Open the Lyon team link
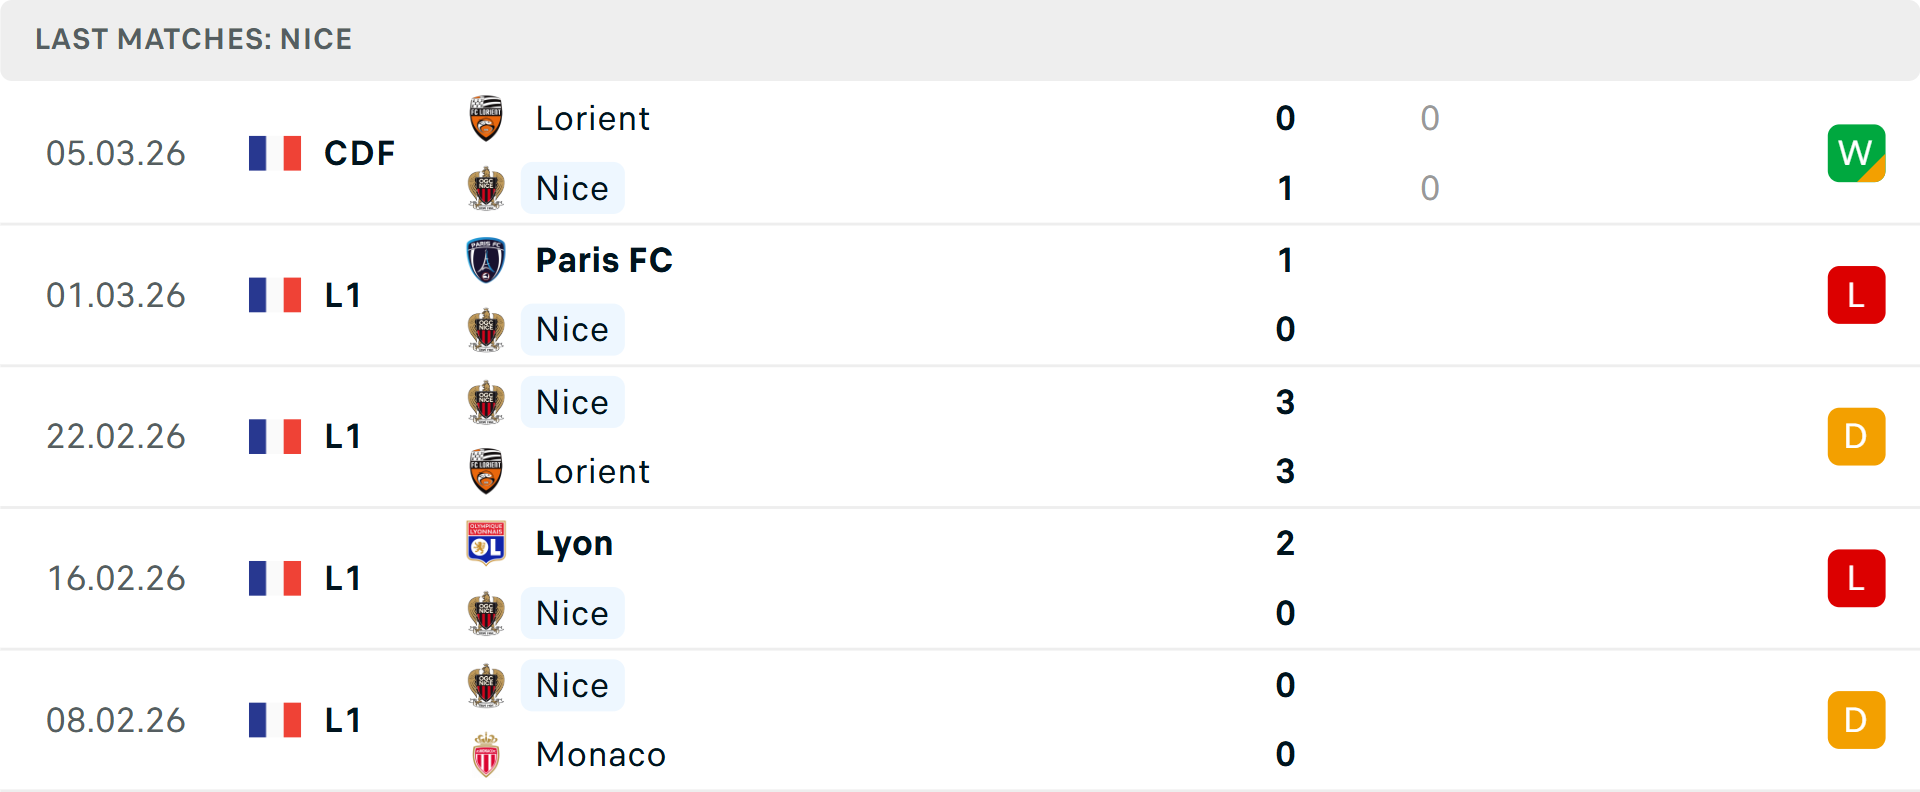The image size is (1920, 792). click(x=574, y=544)
